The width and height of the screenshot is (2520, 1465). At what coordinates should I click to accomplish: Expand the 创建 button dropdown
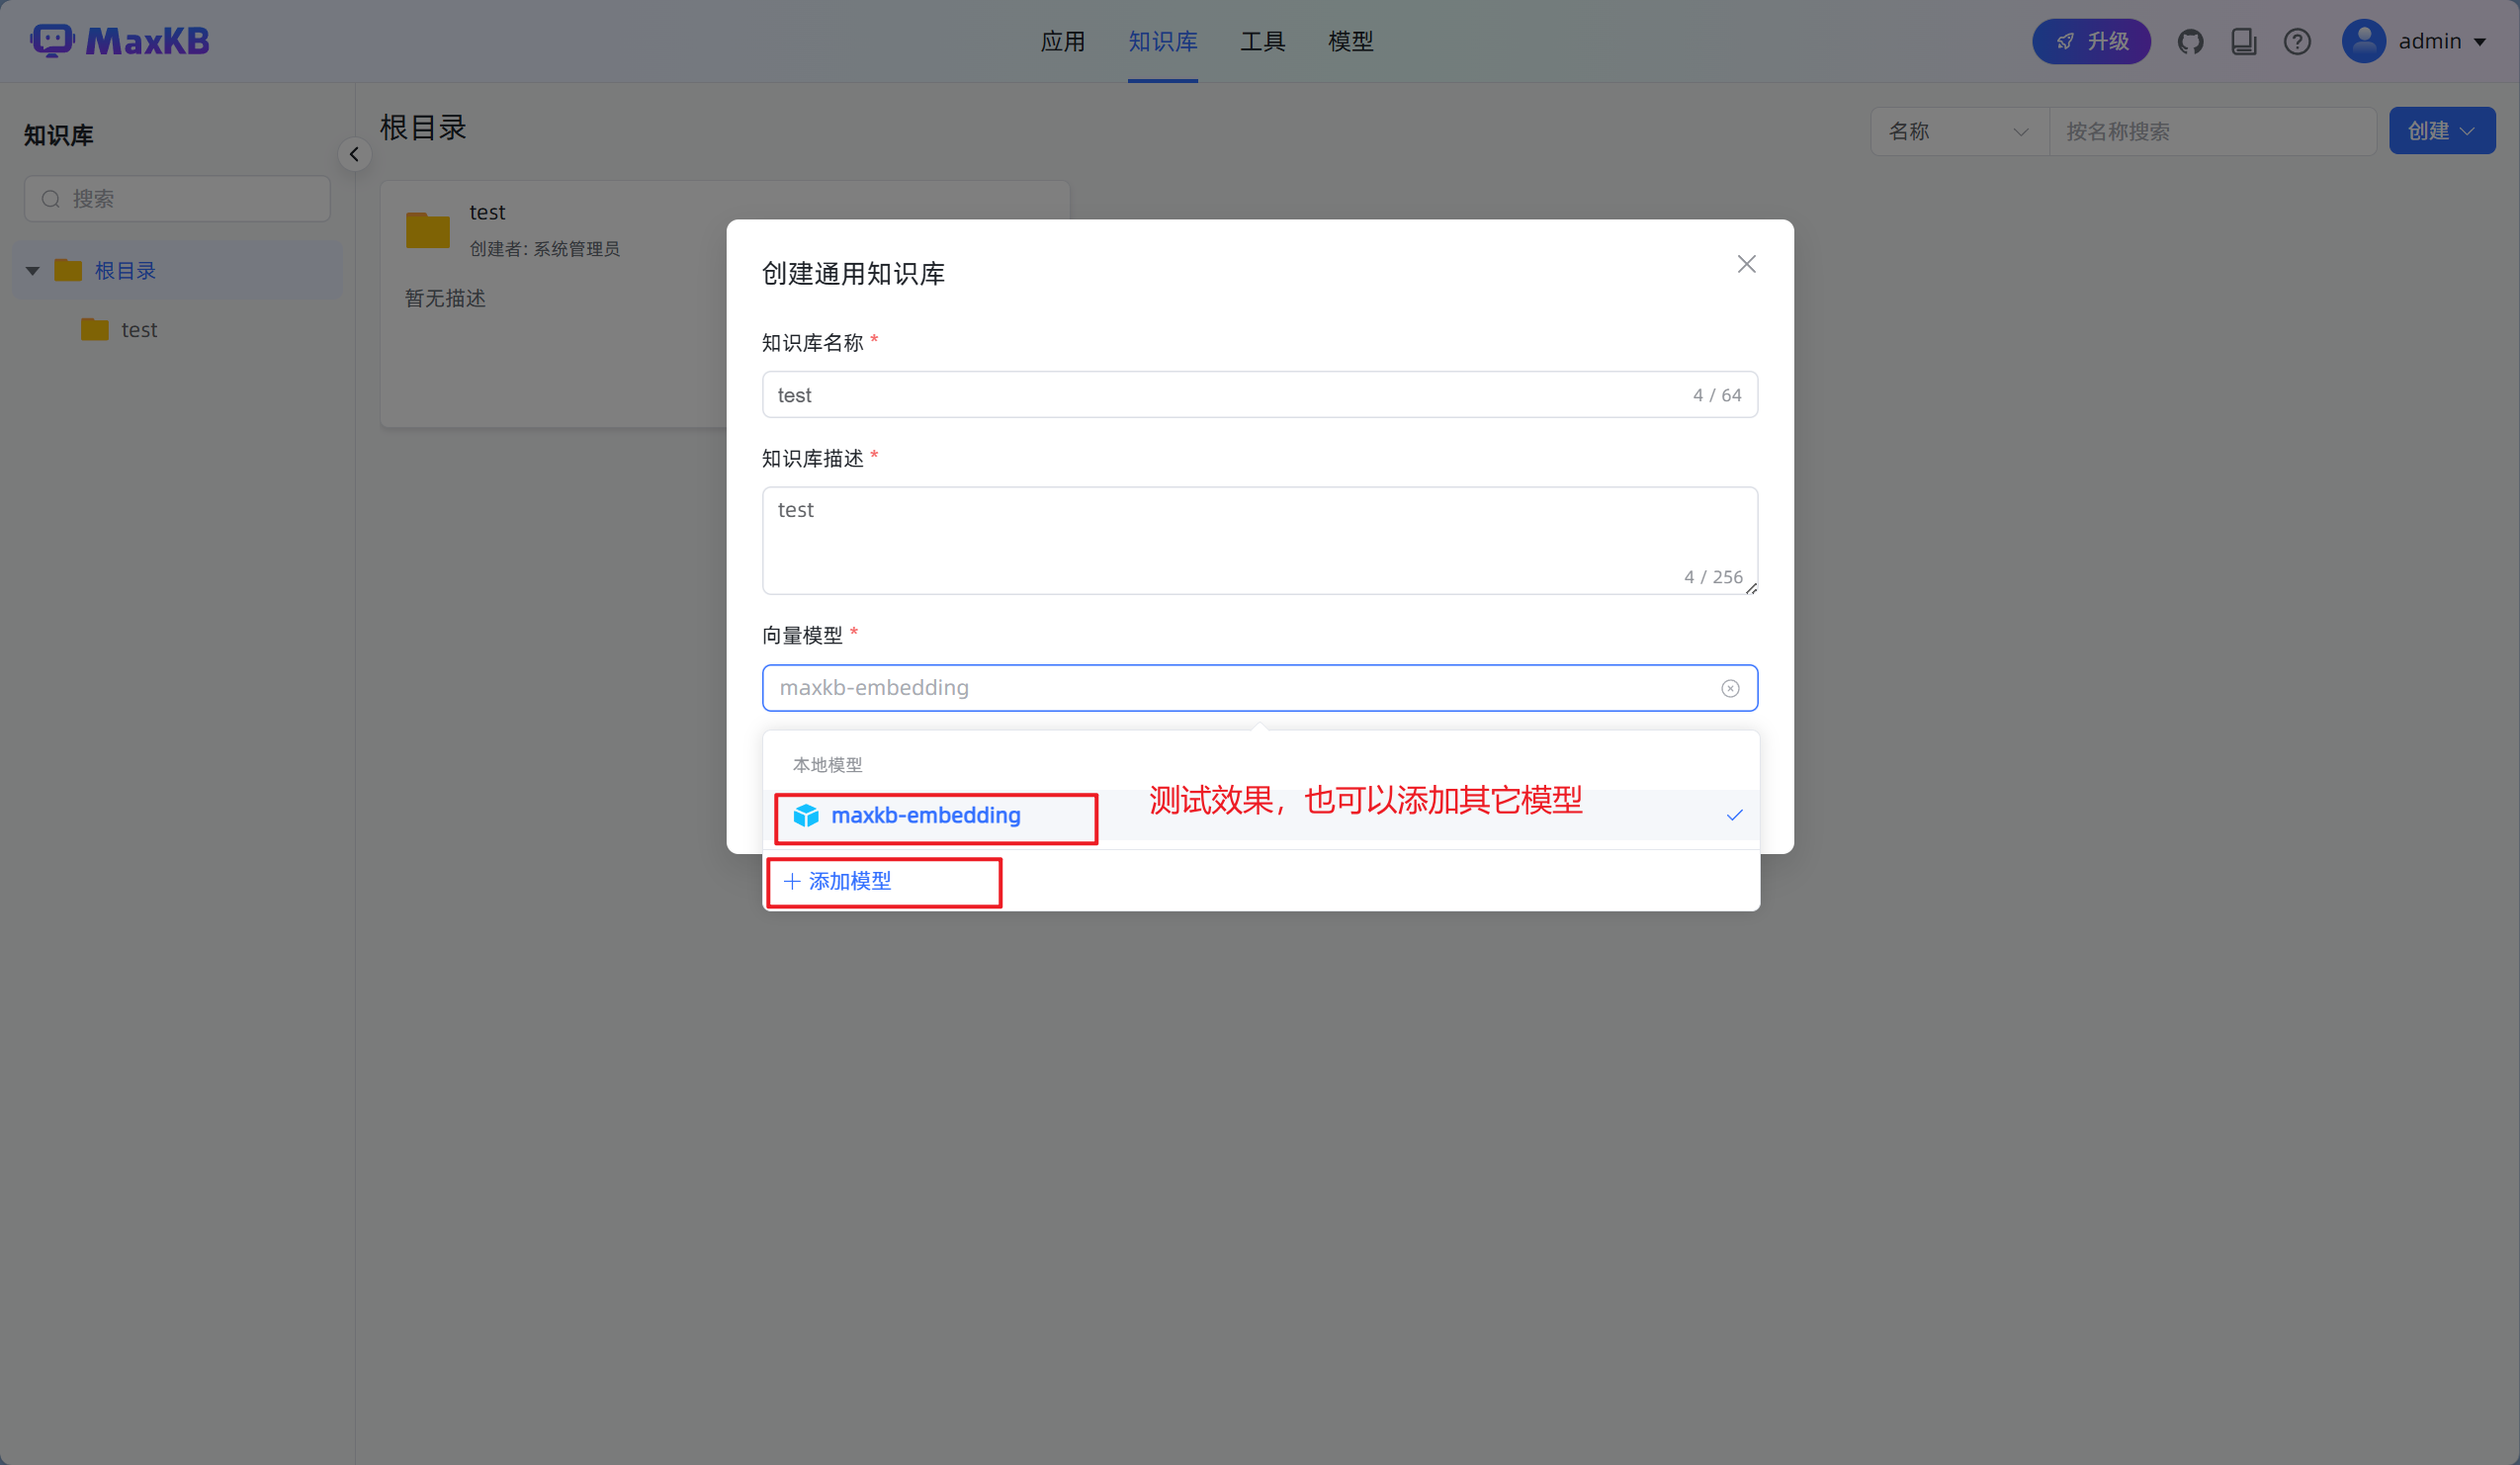(x=2441, y=131)
